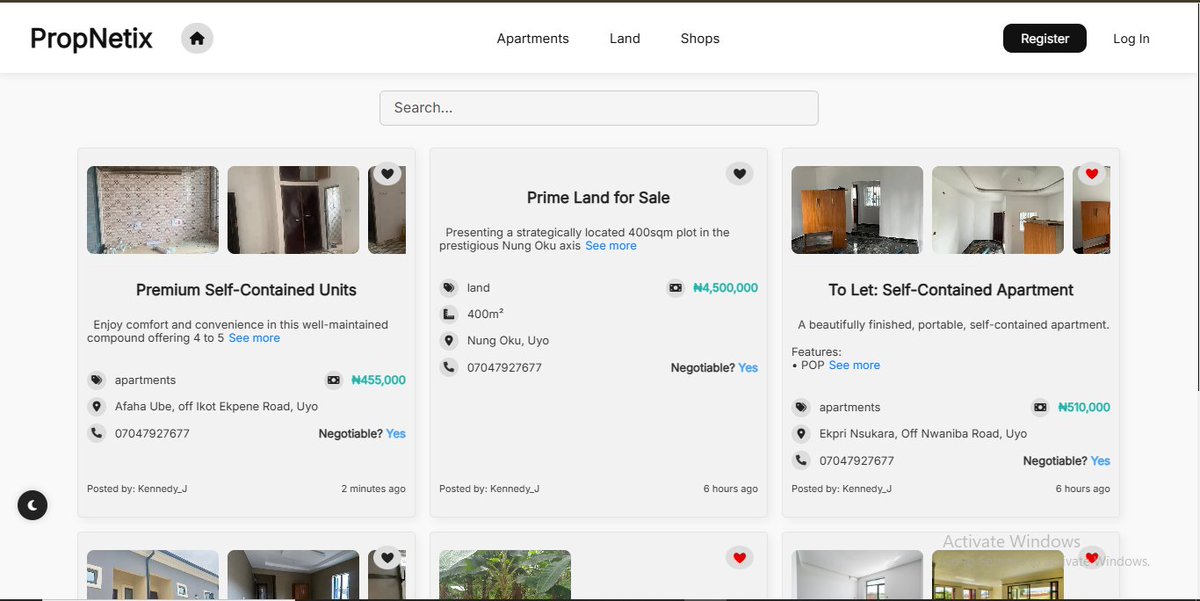Click the tag icon beside 'land'
This screenshot has width=1200, height=601.
pos(449,288)
